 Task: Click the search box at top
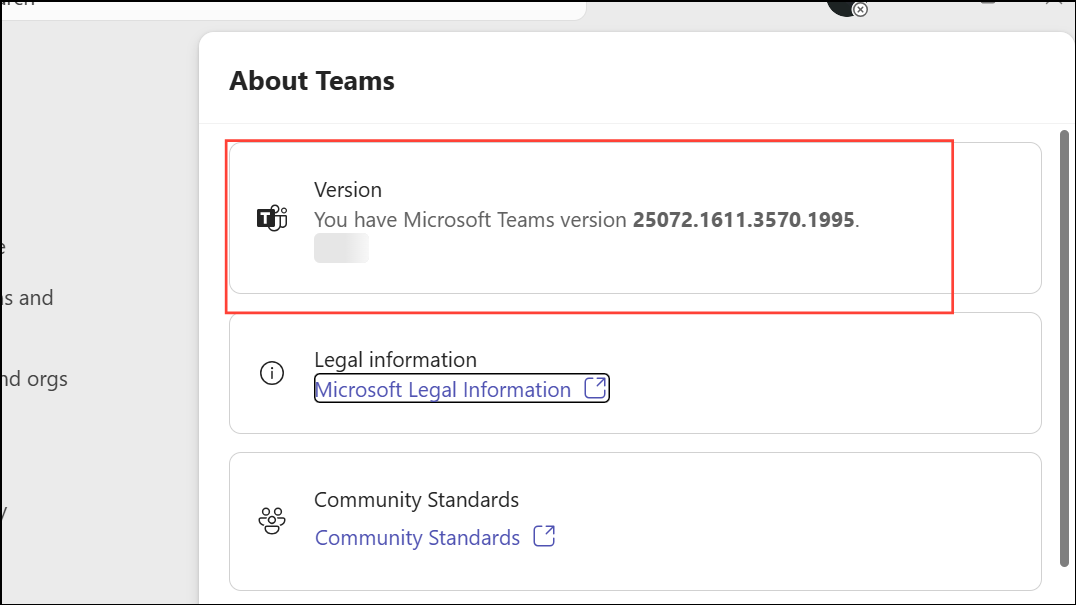coord(294,8)
